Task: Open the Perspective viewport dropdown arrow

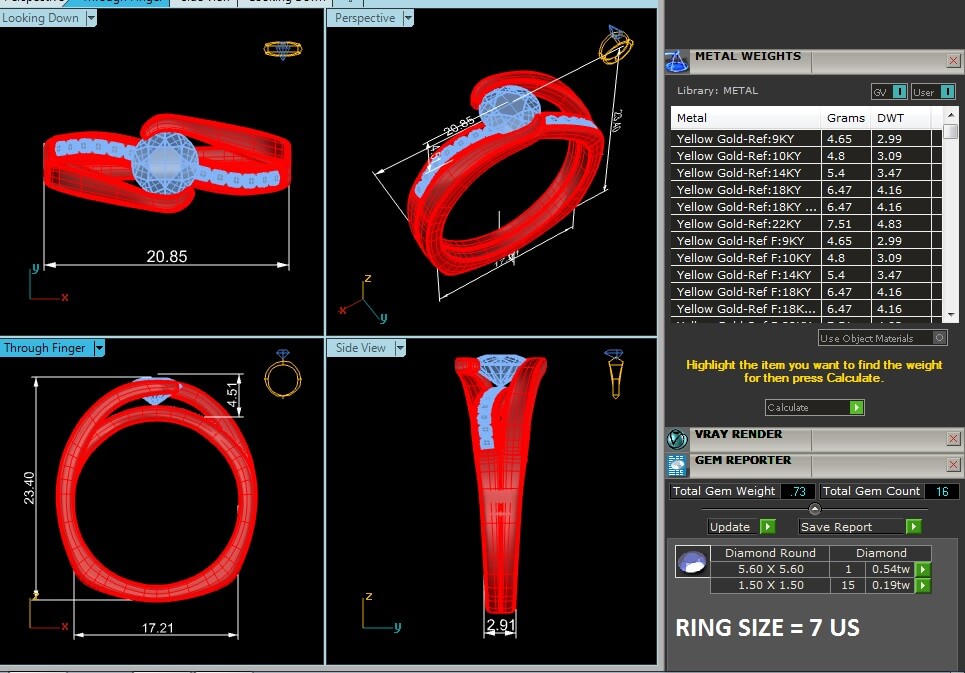Action: (x=407, y=18)
